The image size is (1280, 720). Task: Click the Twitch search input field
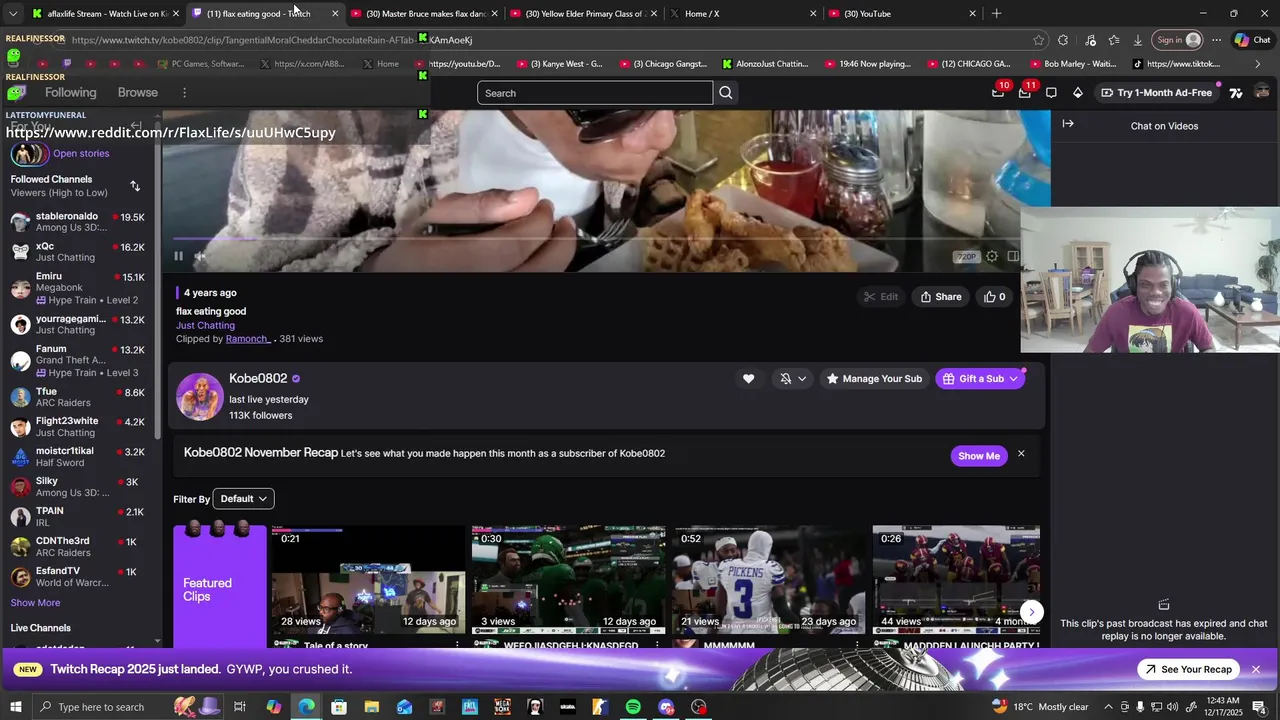(x=595, y=93)
